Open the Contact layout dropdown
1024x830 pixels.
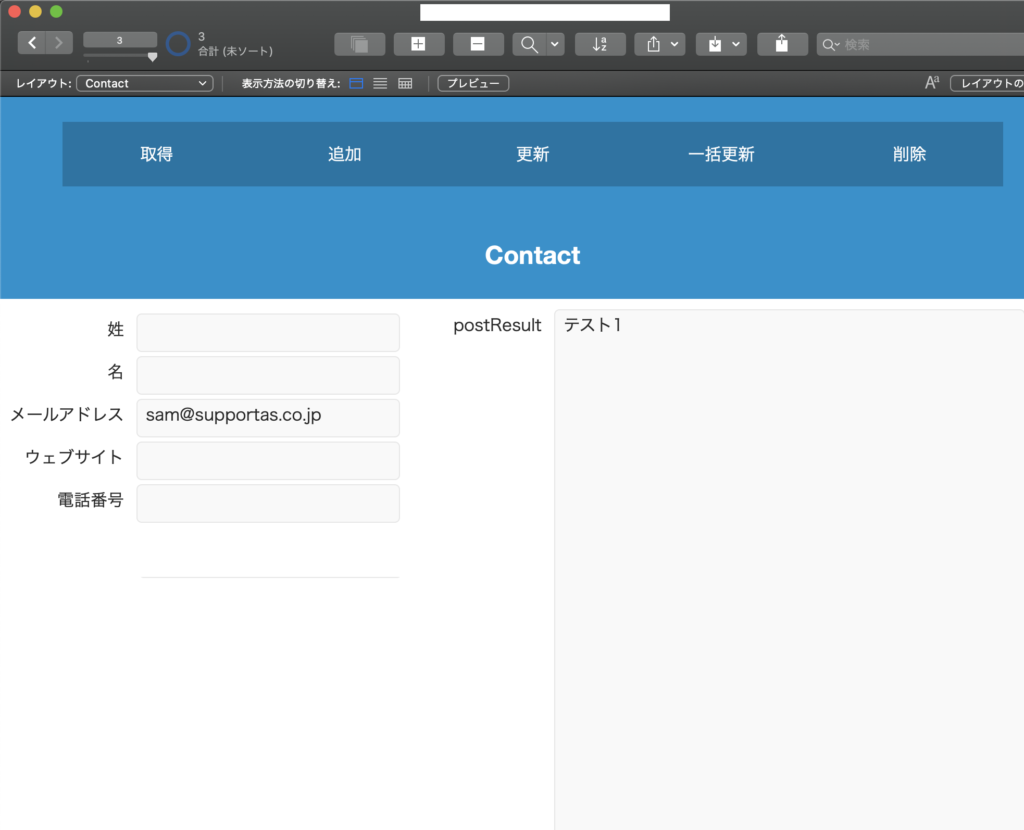(144, 84)
